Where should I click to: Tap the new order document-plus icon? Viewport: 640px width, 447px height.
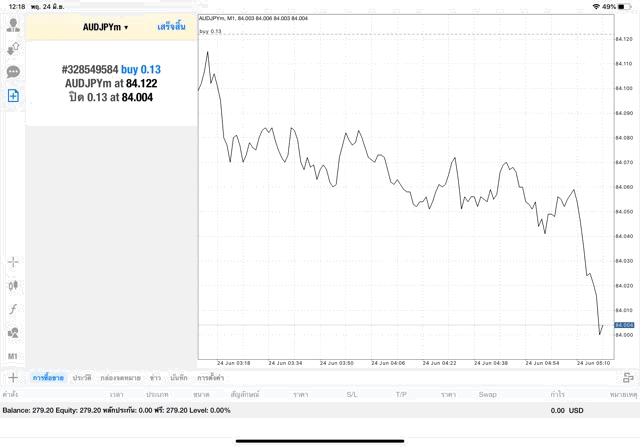click(x=13, y=96)
